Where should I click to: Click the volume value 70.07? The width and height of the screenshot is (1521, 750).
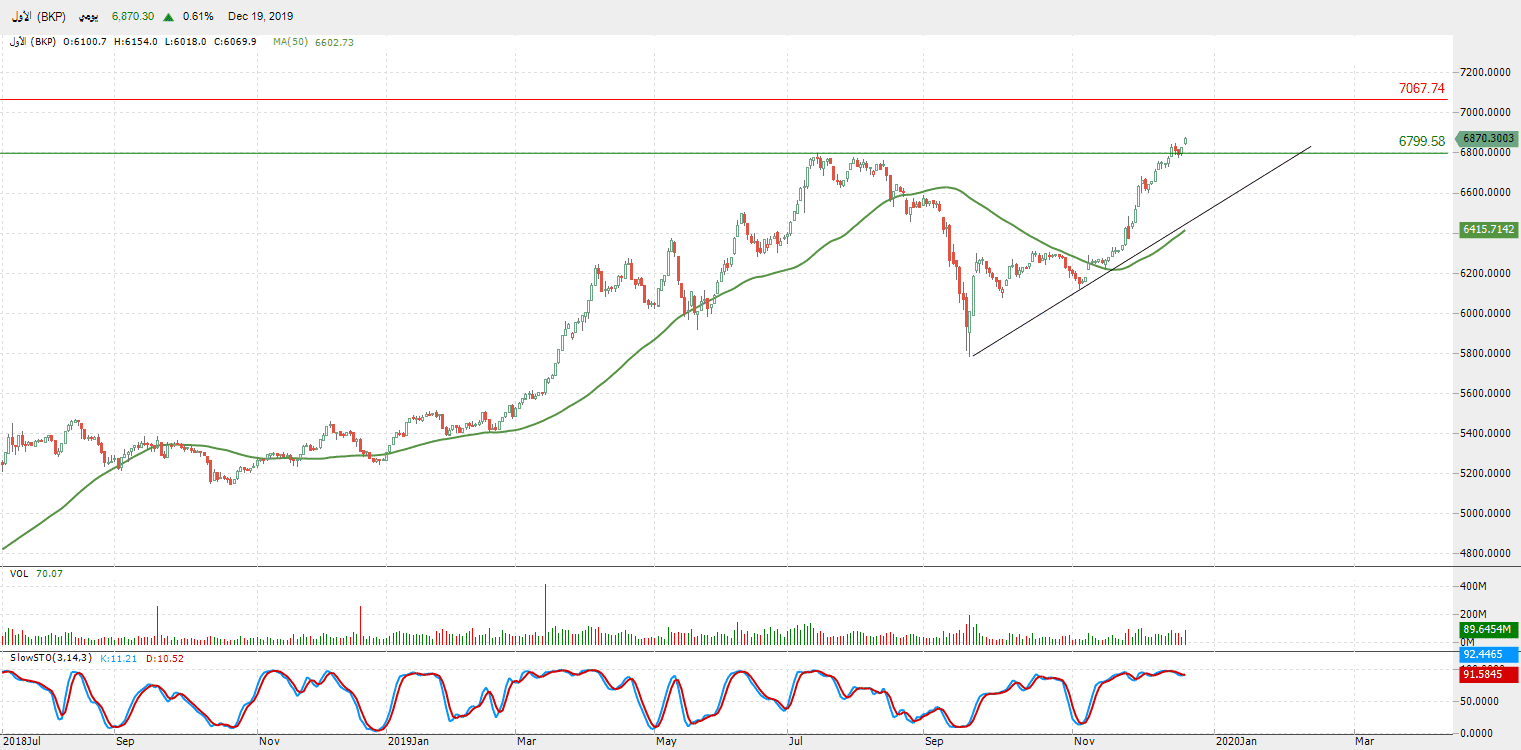50,574
